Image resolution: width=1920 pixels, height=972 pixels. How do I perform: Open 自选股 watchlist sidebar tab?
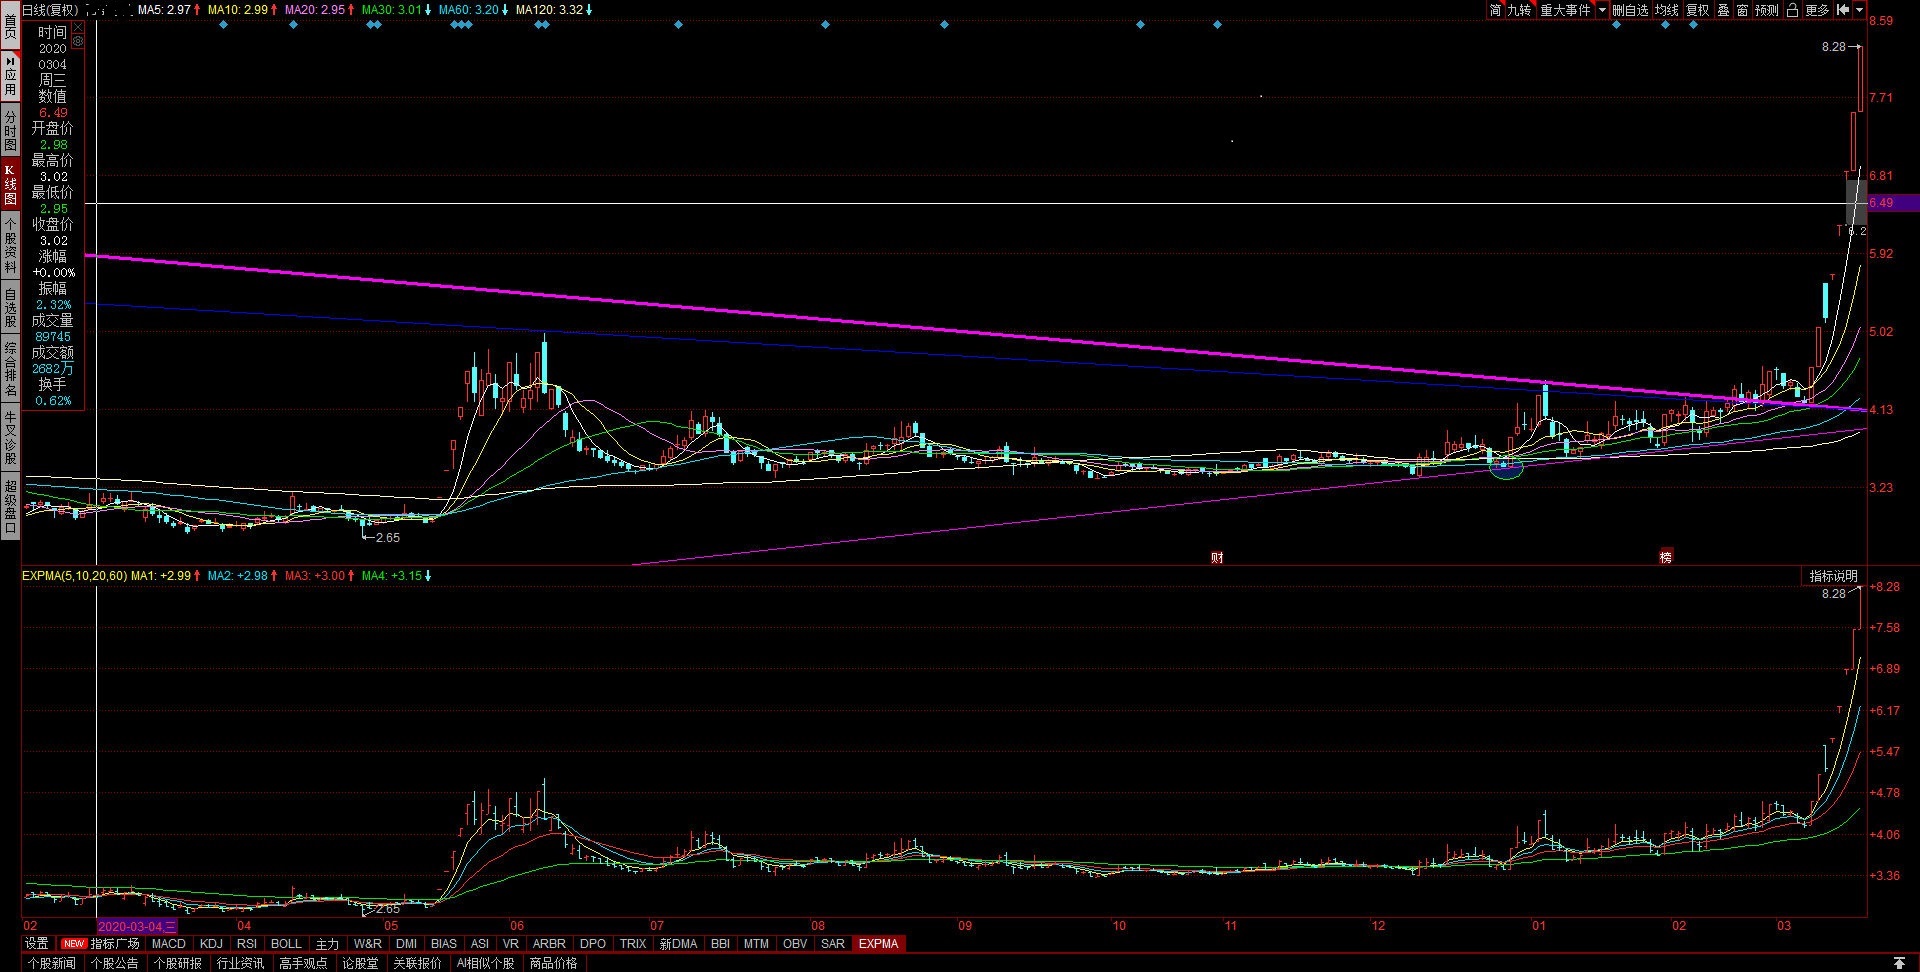click(10, 307)
